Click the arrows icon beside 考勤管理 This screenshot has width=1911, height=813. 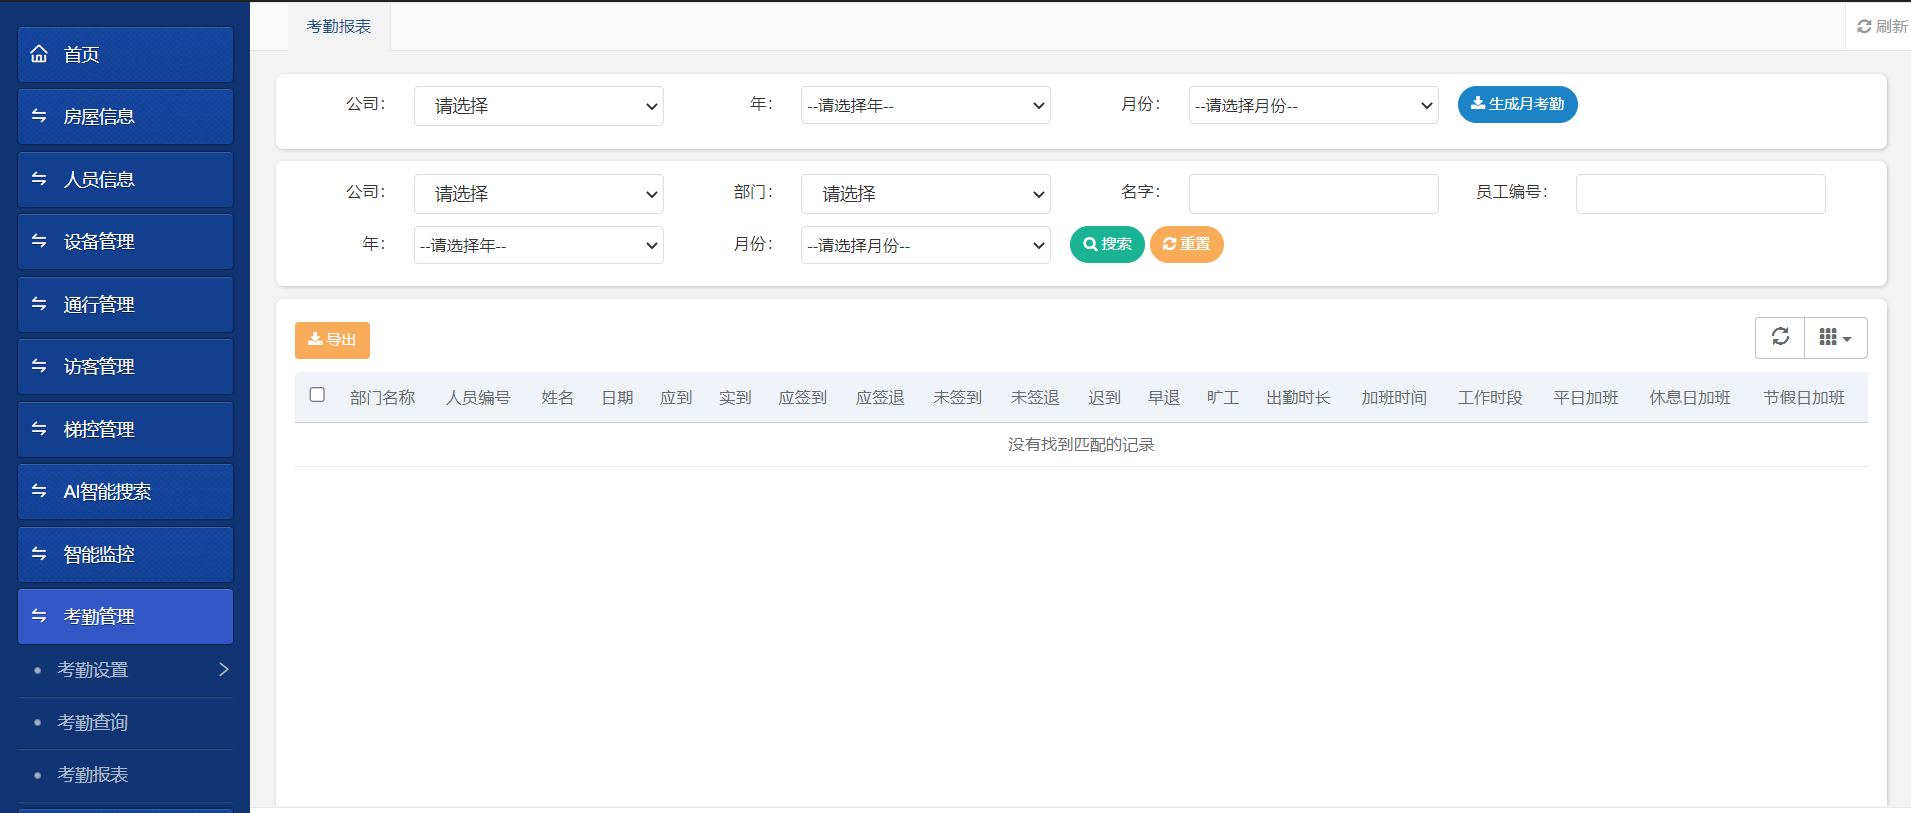39,616
